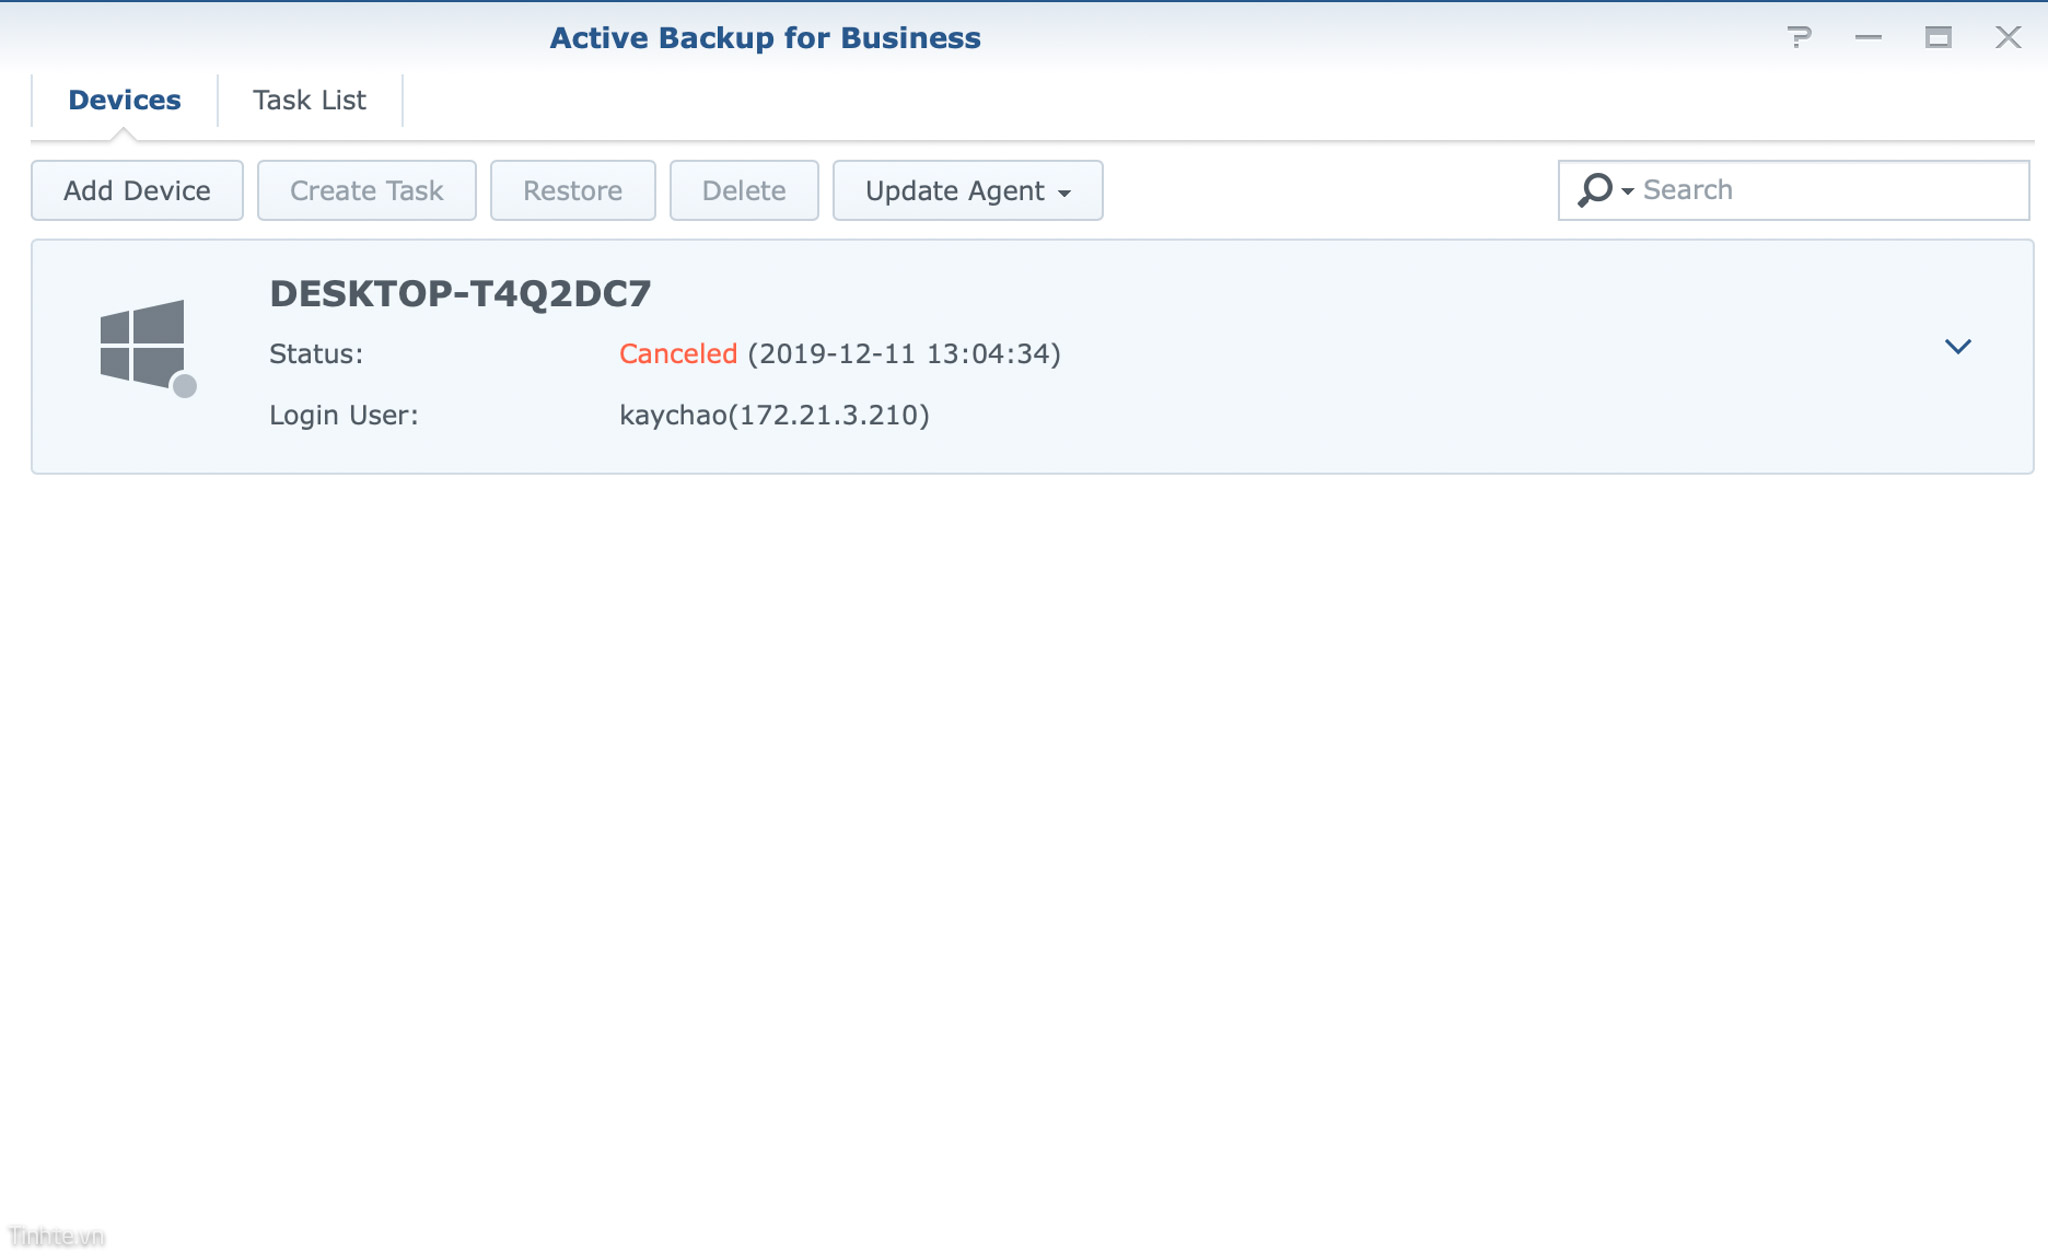
Task: Select the Devices tab
Action: (x=124, y=97)
